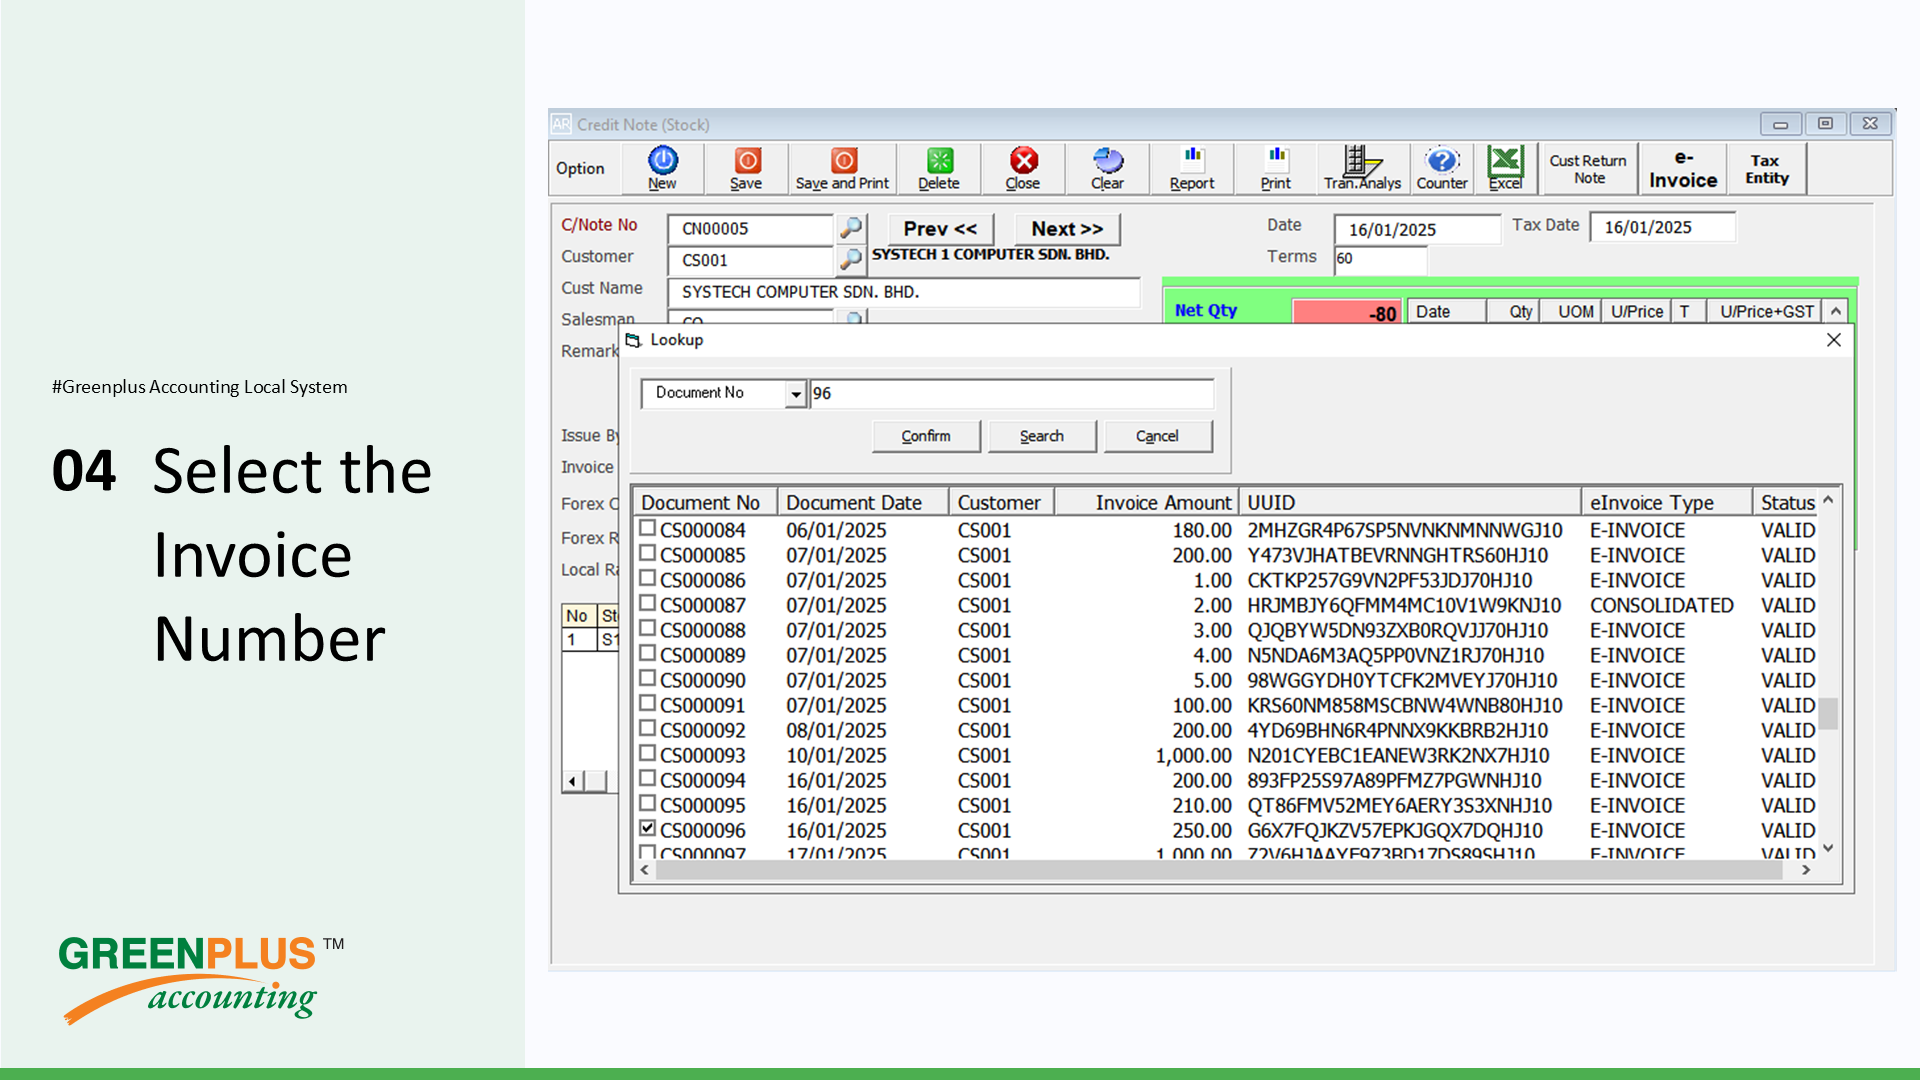Click the lookup search text field containing 96
The image size is (1920, 1080).
click(1011, 394)
